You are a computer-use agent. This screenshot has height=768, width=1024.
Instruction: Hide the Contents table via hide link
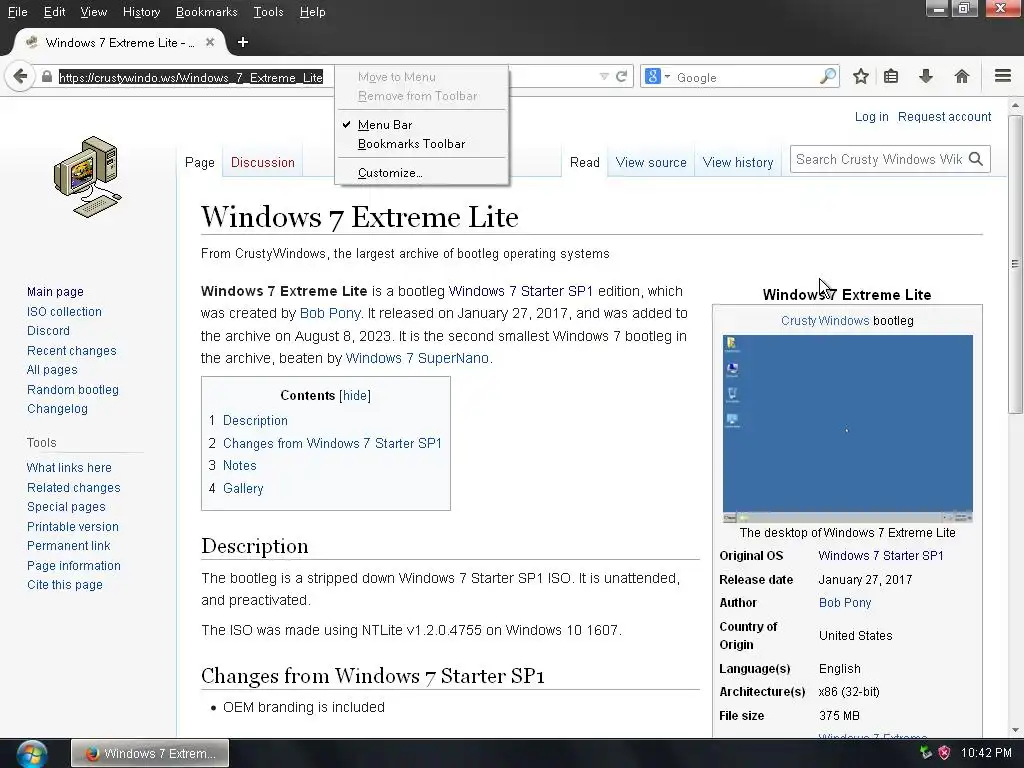click(x=355, y=396)
